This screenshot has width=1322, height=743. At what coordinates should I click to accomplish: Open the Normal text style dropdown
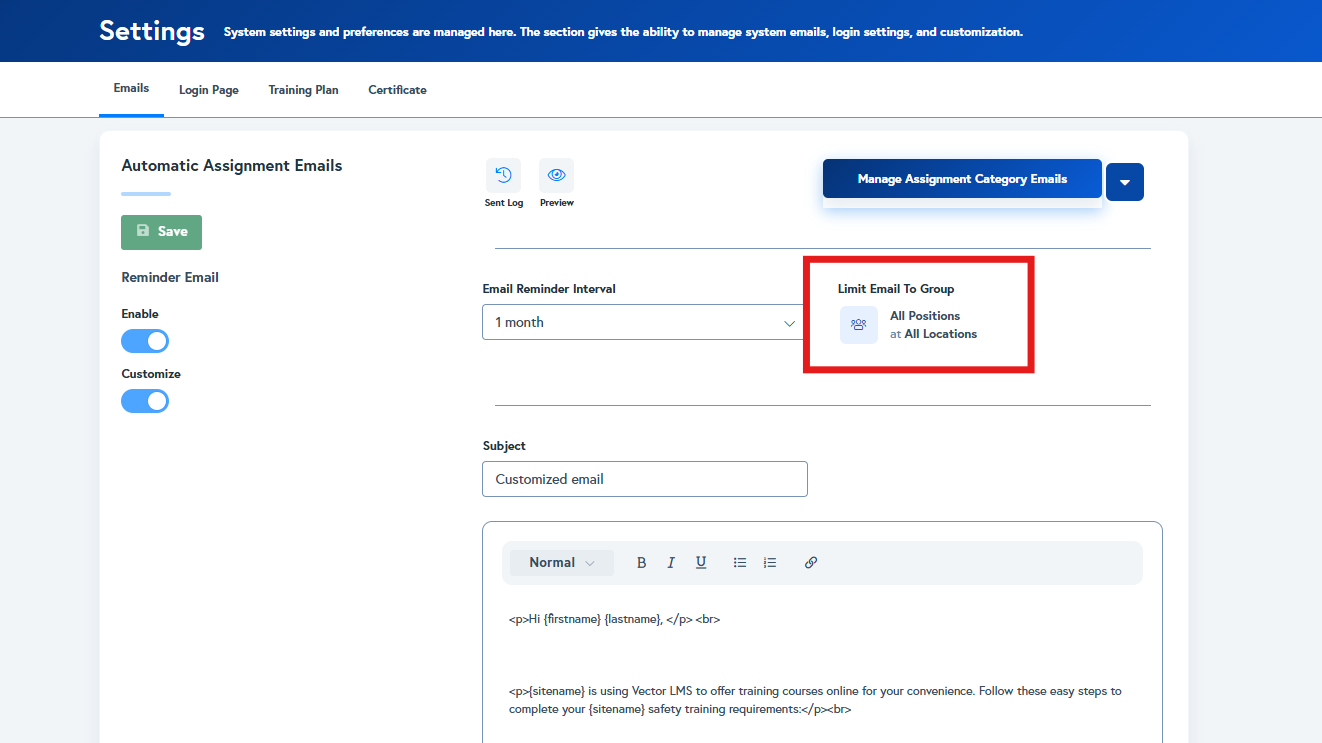click(562, 563)
